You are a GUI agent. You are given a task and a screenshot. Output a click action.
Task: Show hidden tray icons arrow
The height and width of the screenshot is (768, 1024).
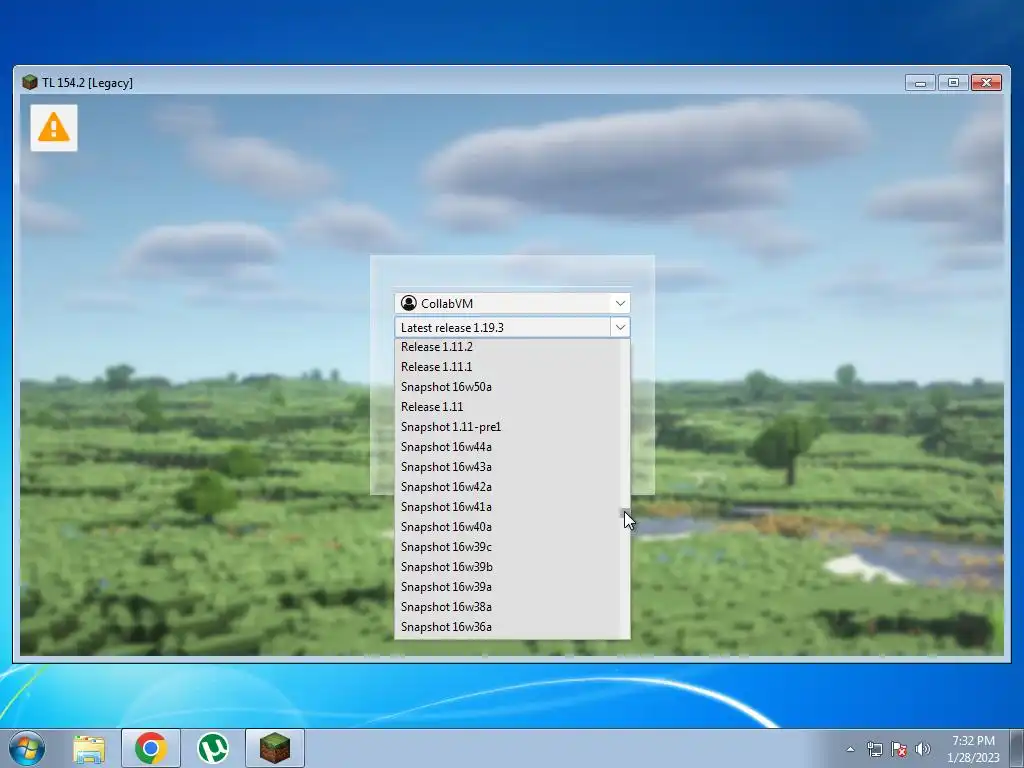click(850, 749)
